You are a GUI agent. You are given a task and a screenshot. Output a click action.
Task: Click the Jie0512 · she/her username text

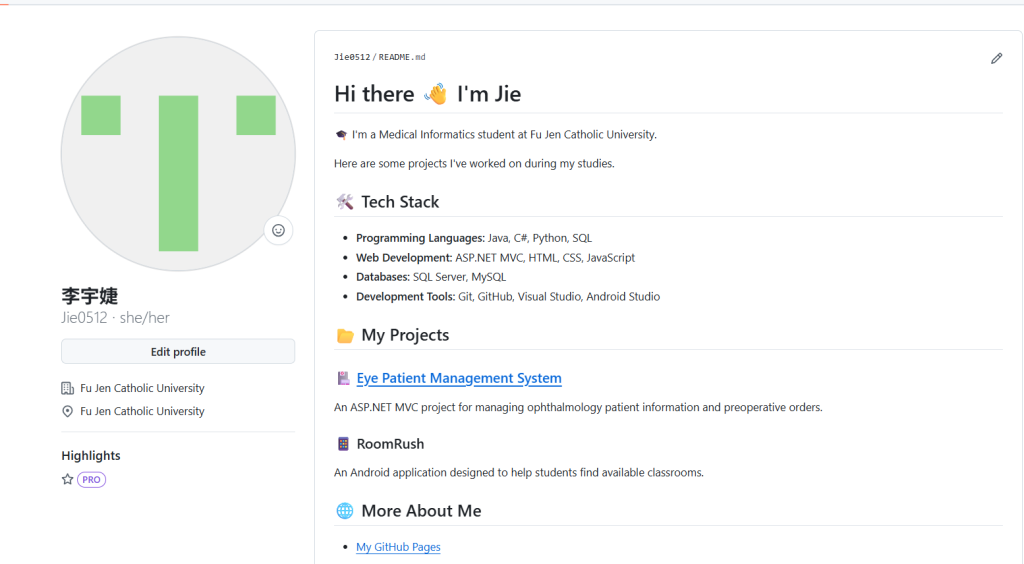point(116,318)
